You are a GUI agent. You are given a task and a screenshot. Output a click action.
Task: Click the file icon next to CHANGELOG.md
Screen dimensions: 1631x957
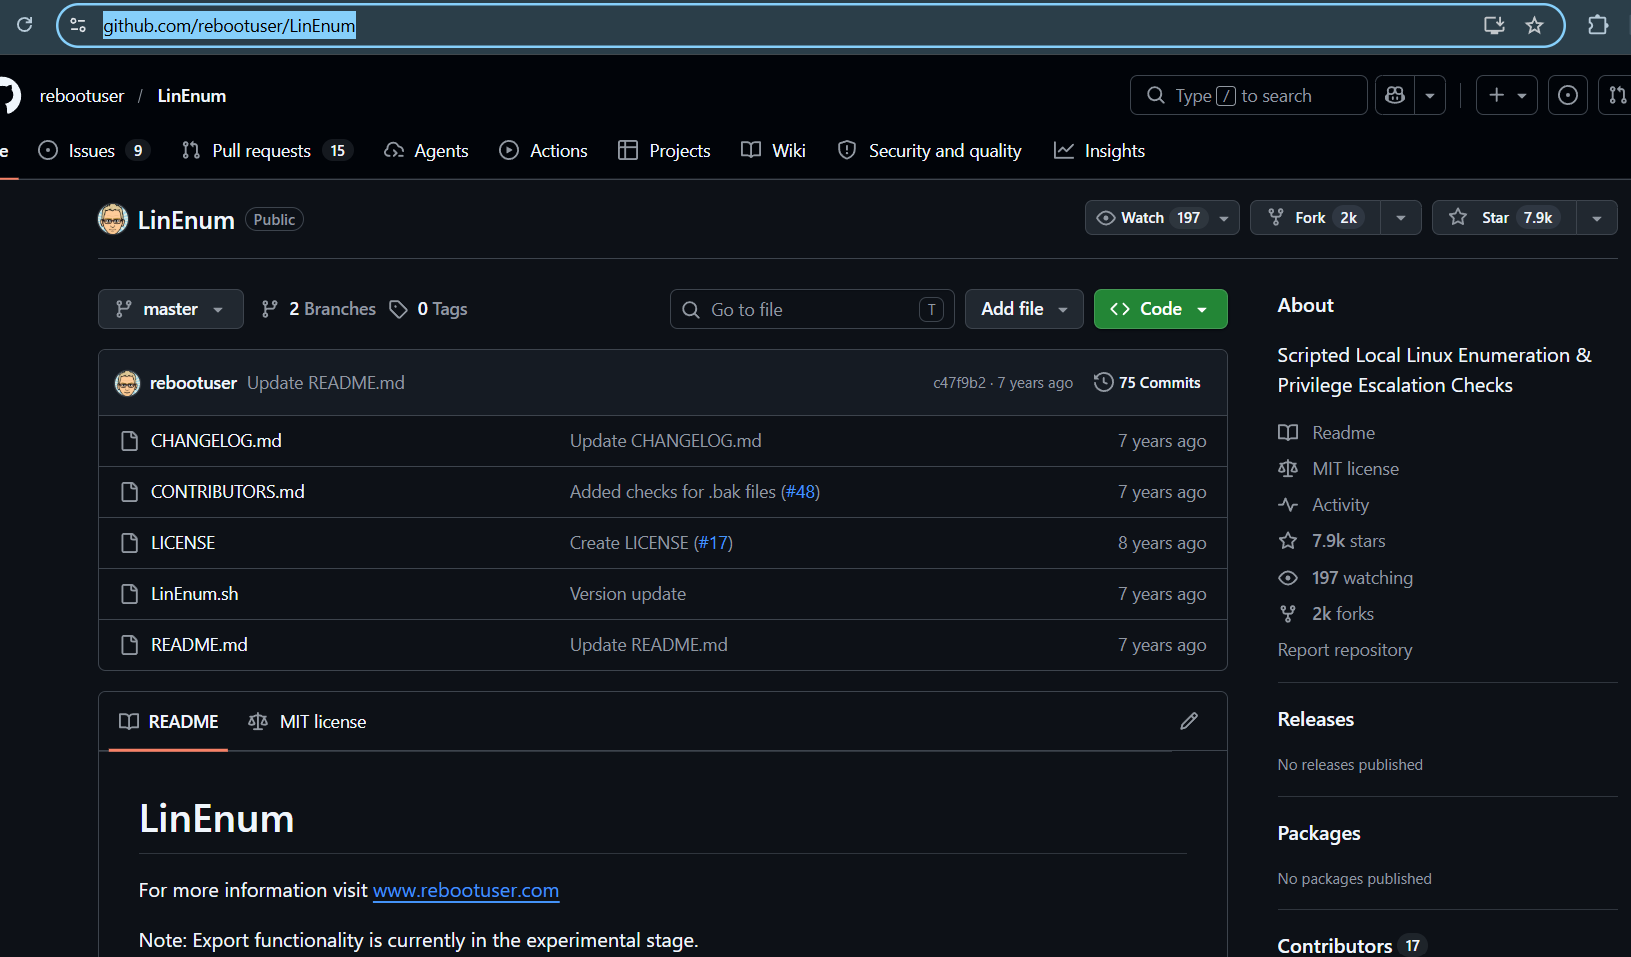[x=129, y=441]
